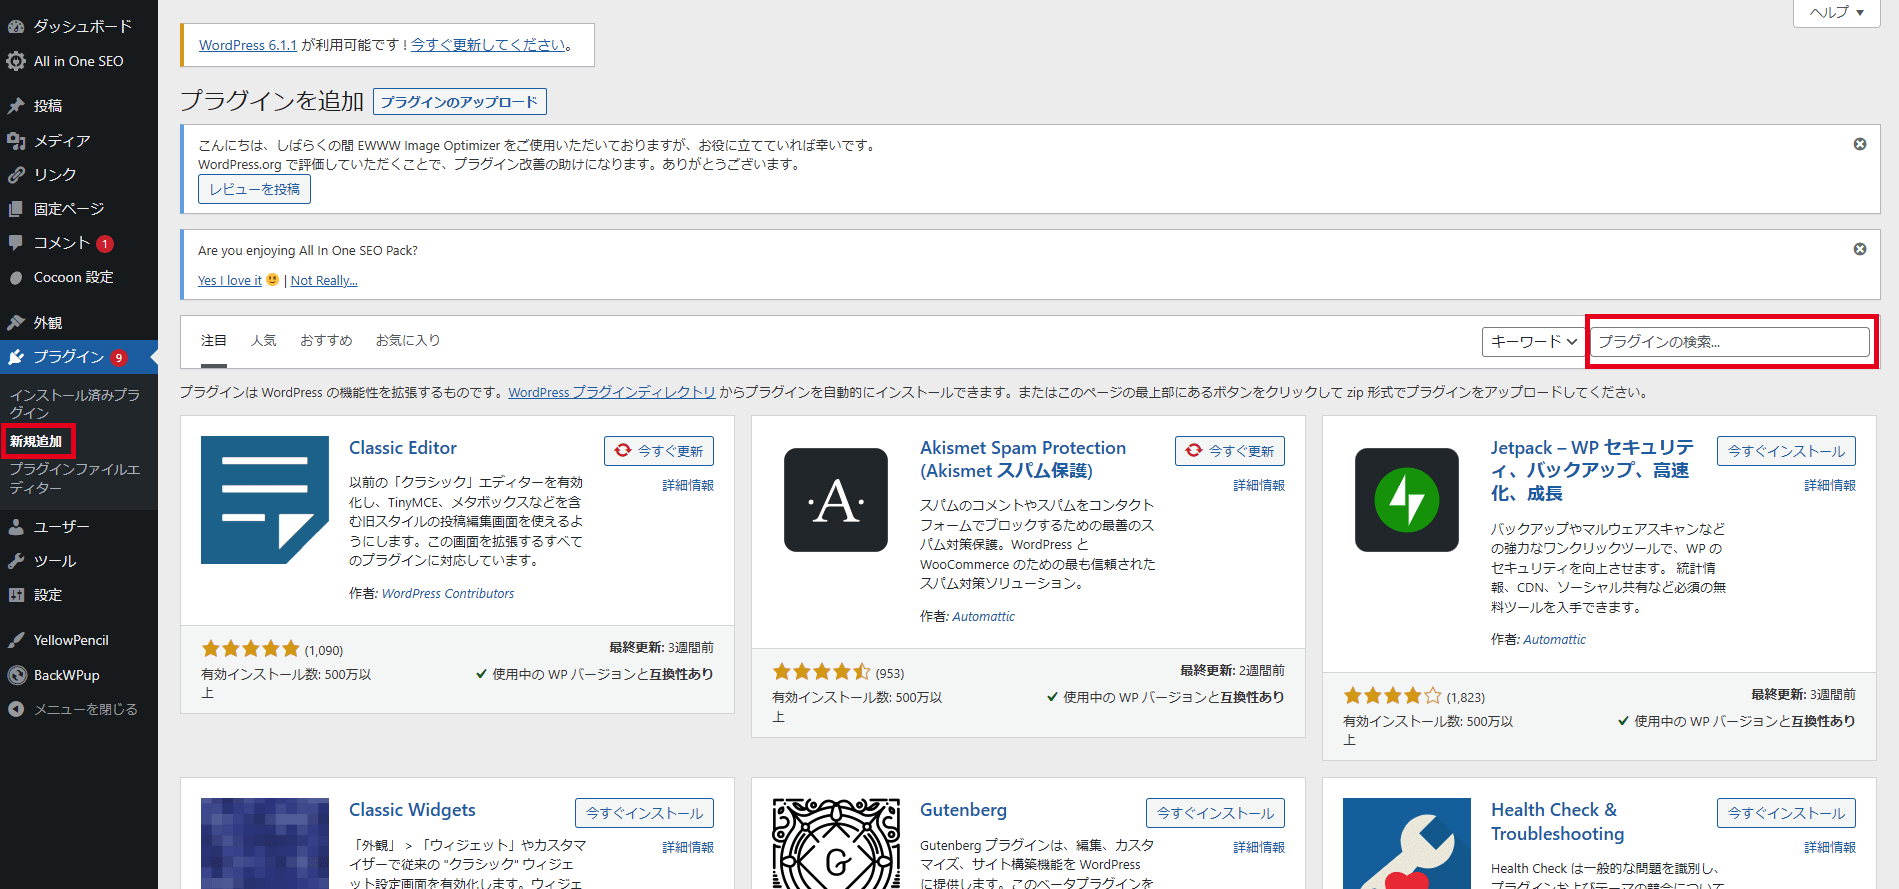Install Classic Widgets plugin now
The width and height of the screenshot is (1899, 889).
(x=644, y=813)
